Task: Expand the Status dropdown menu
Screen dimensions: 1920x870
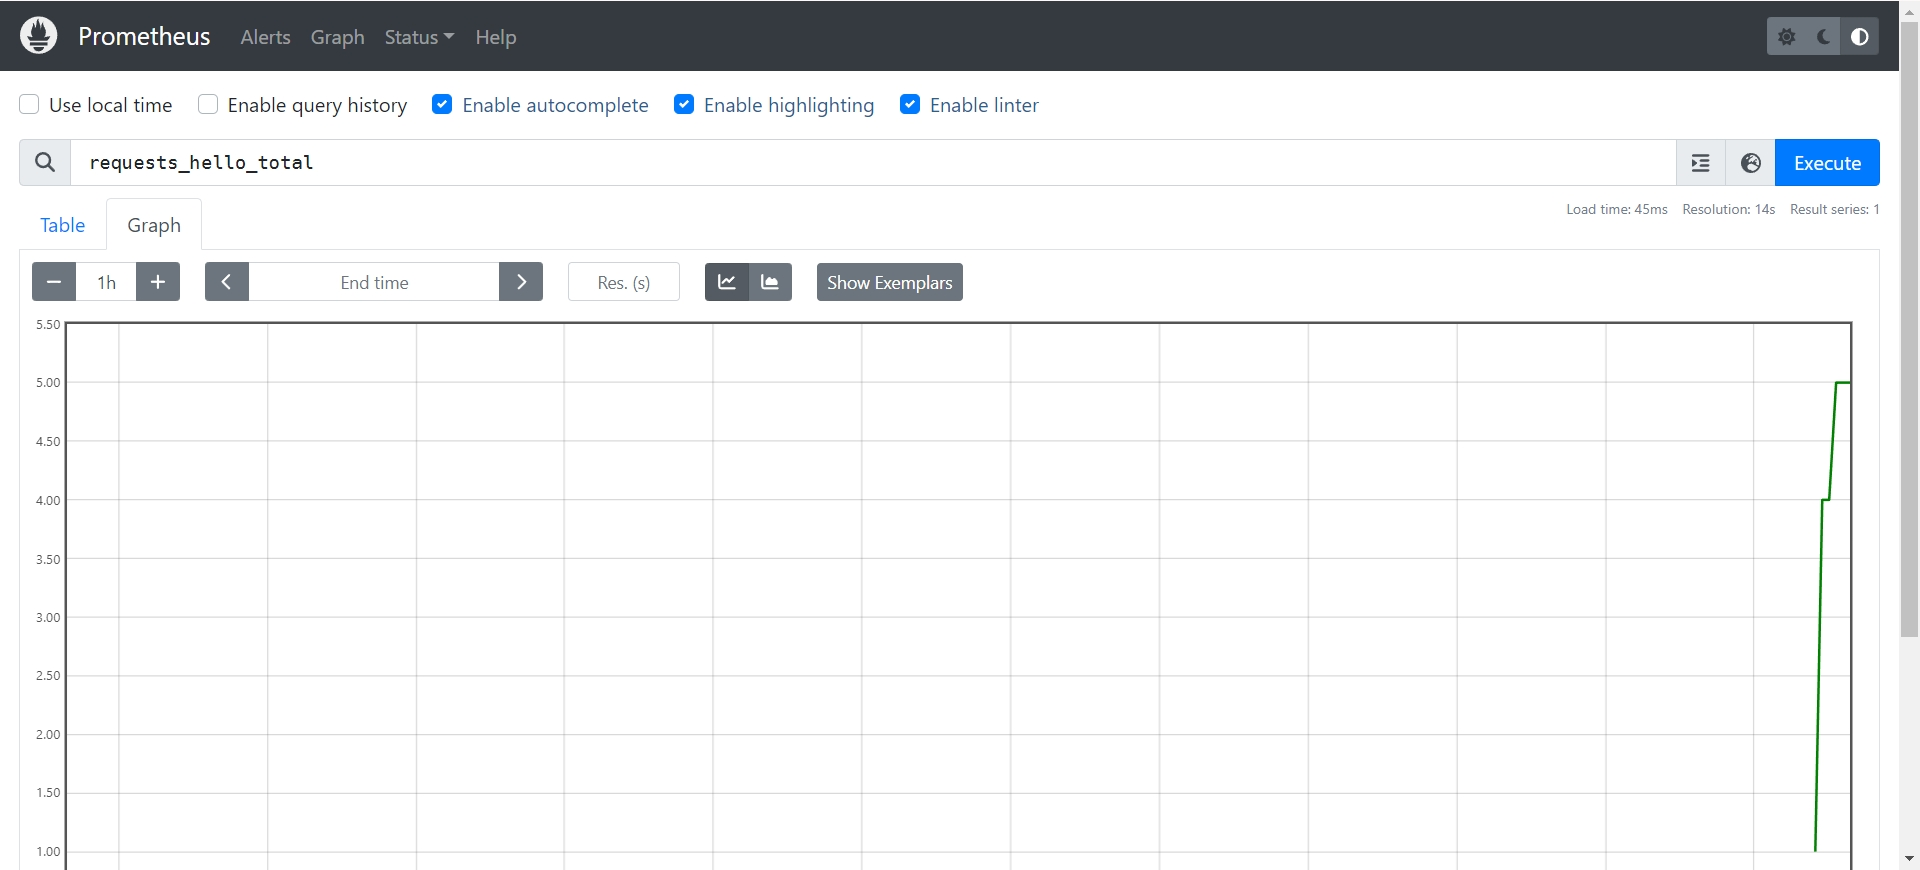Action: (419, 37)
